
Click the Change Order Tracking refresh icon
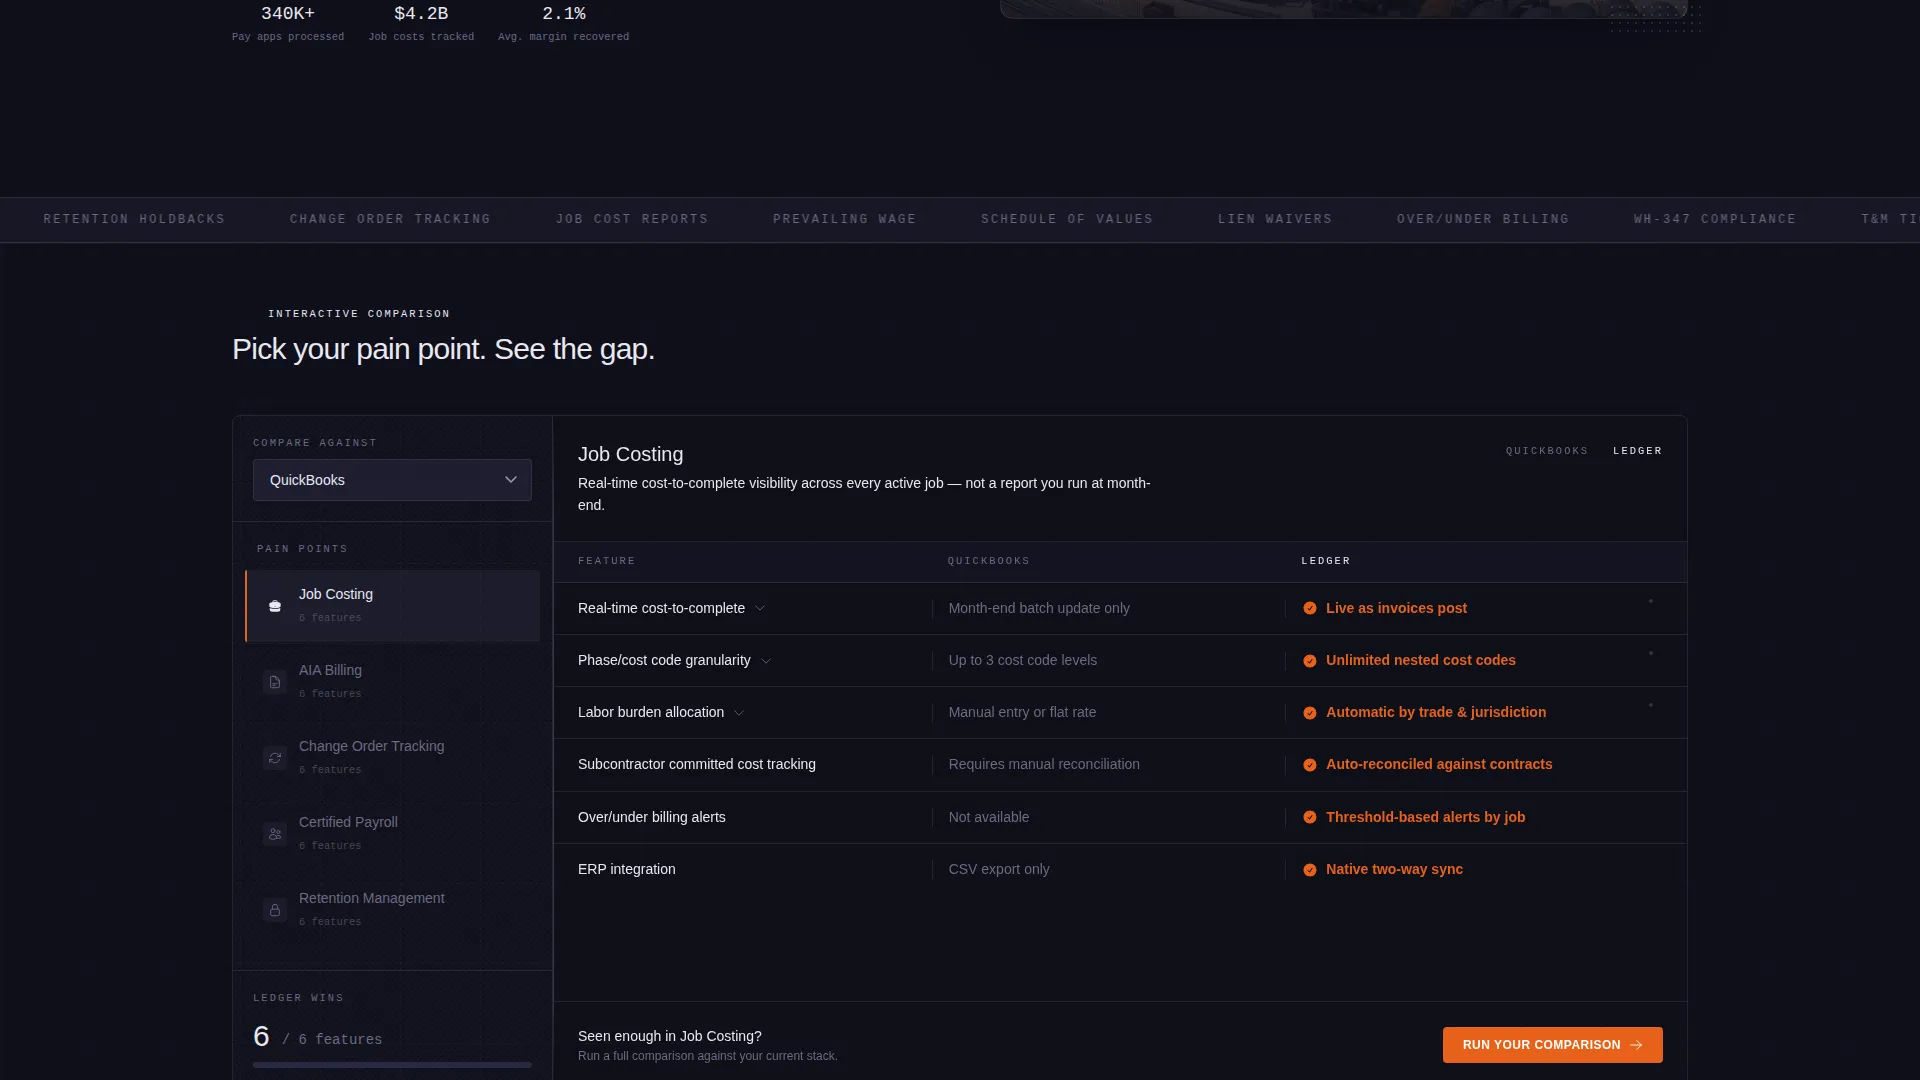(275, 758)
